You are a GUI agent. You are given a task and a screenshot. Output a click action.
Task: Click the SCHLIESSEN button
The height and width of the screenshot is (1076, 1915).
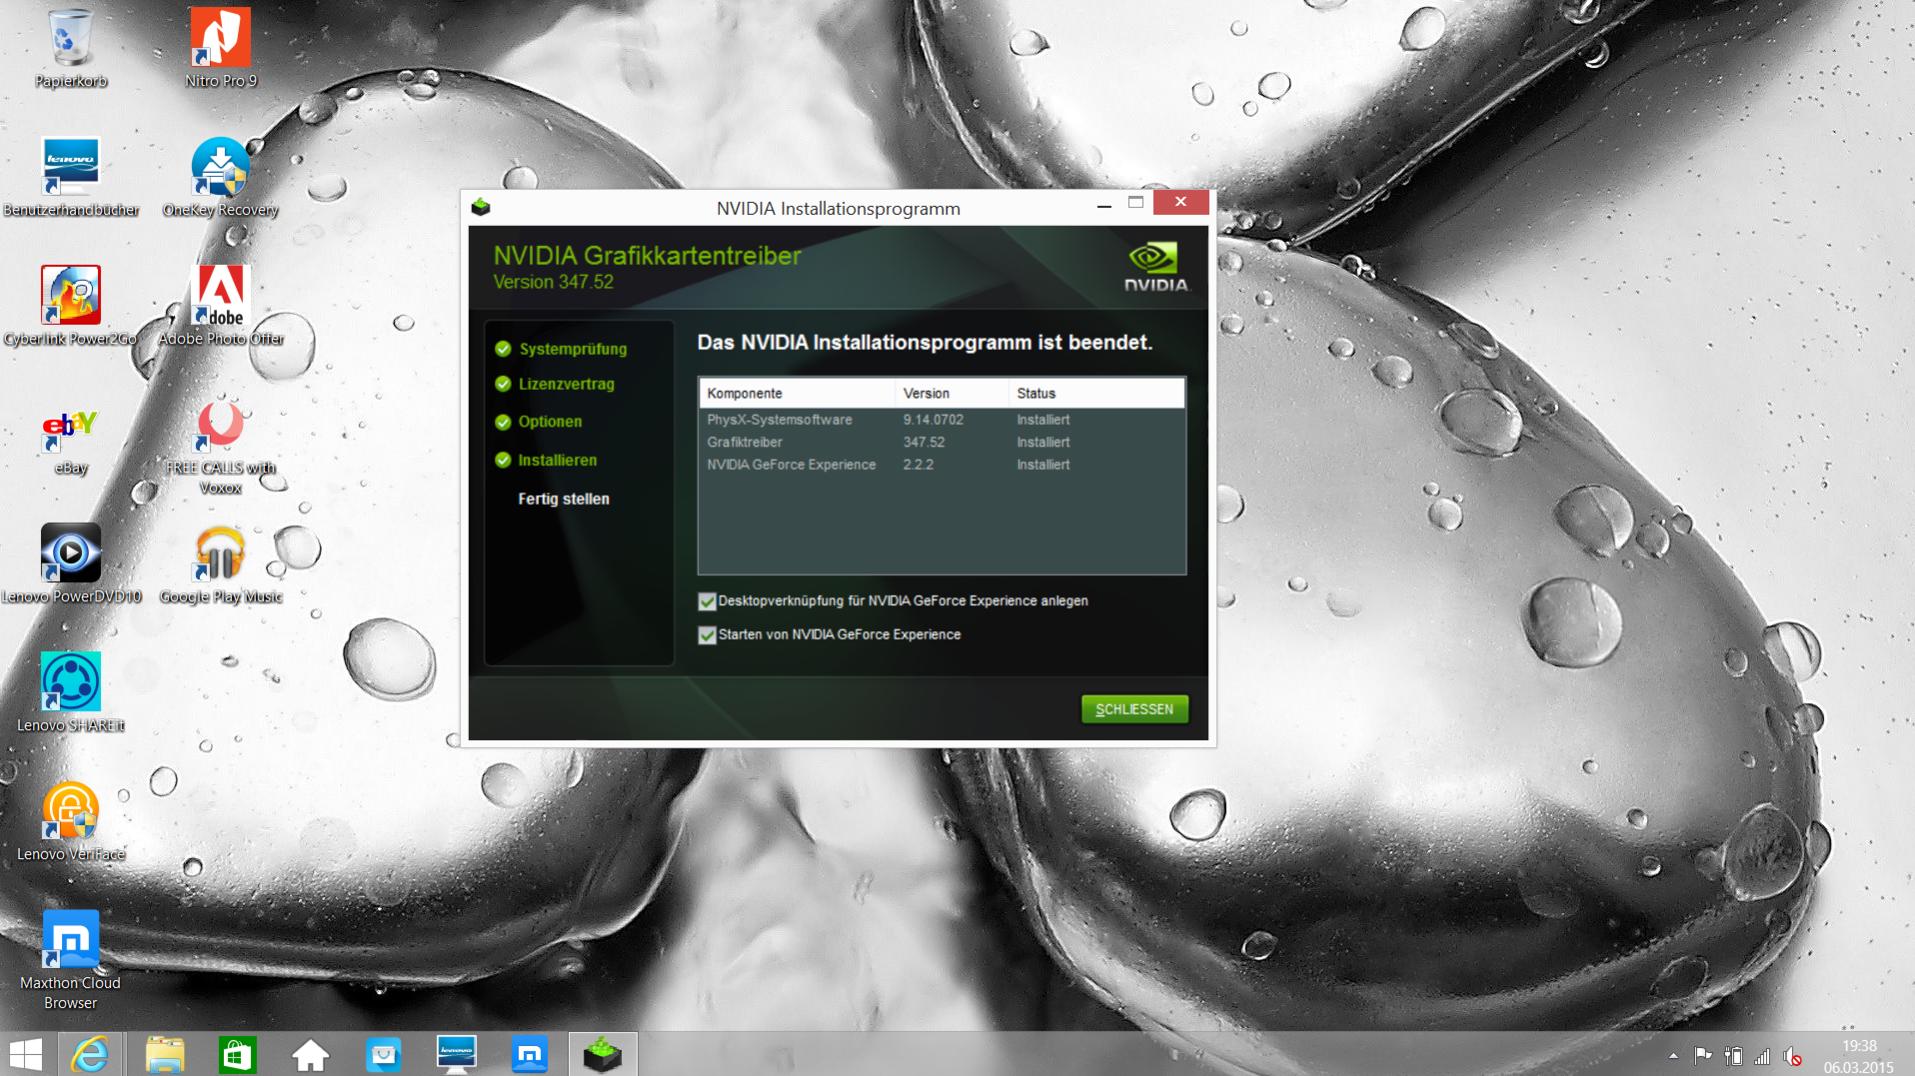click(1134, 709)
